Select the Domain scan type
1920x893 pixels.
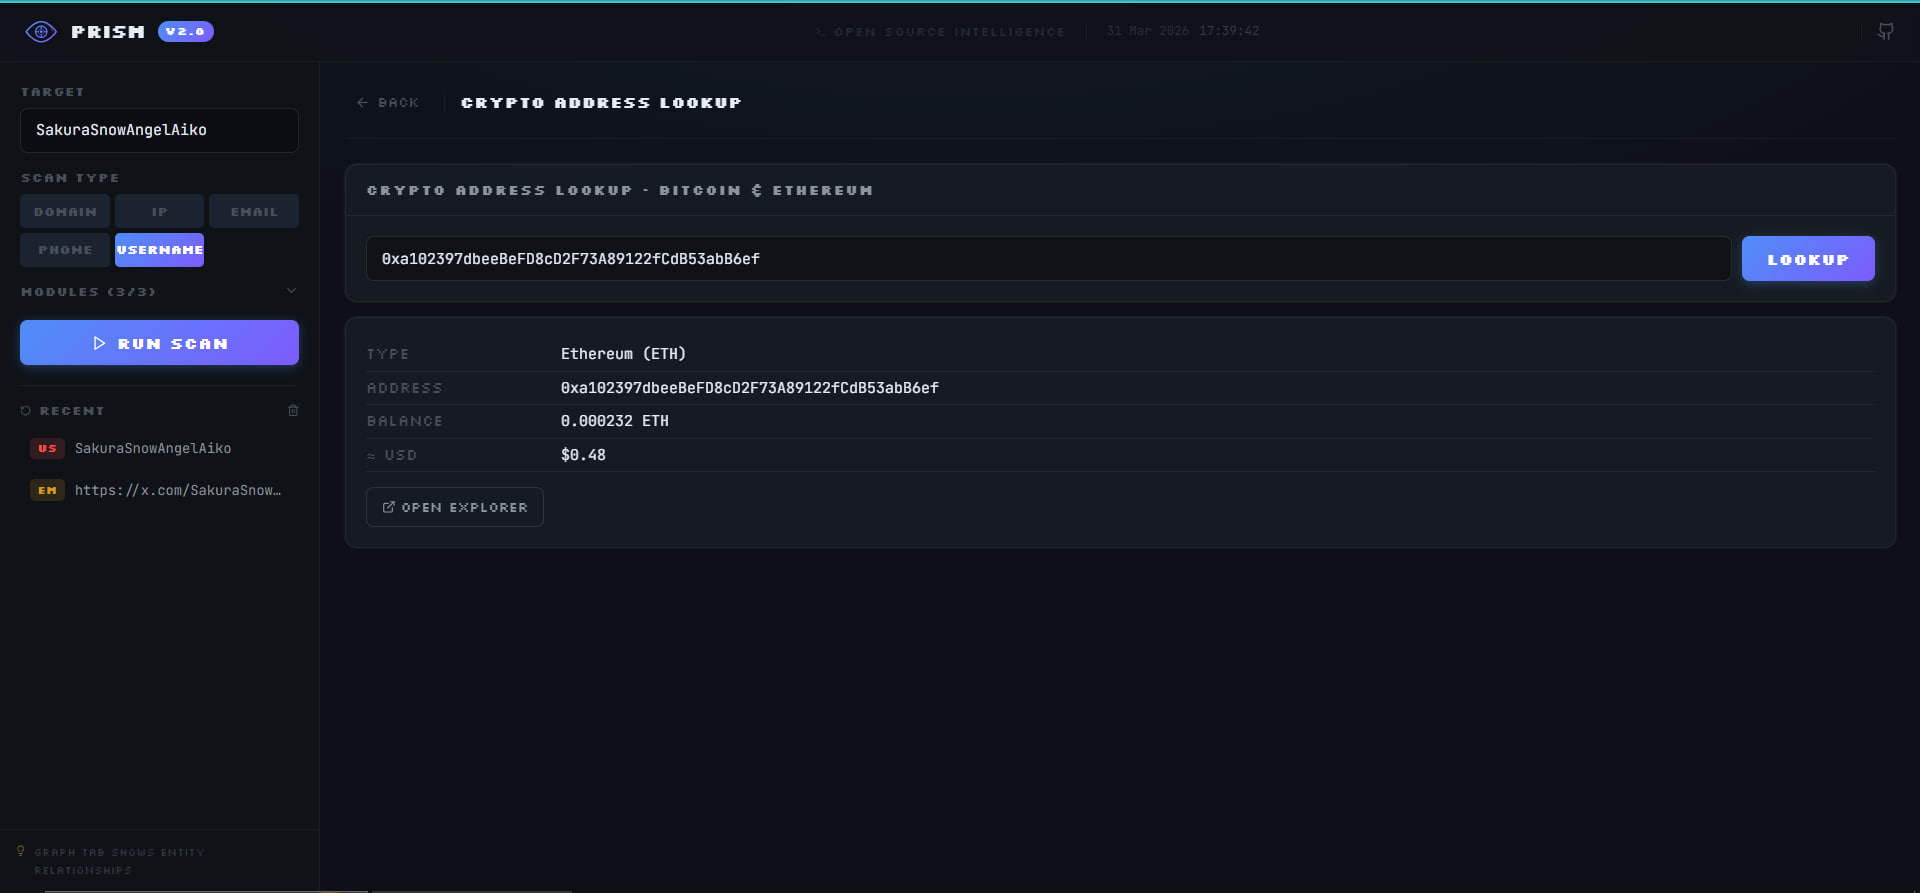(x=65, y=211)
